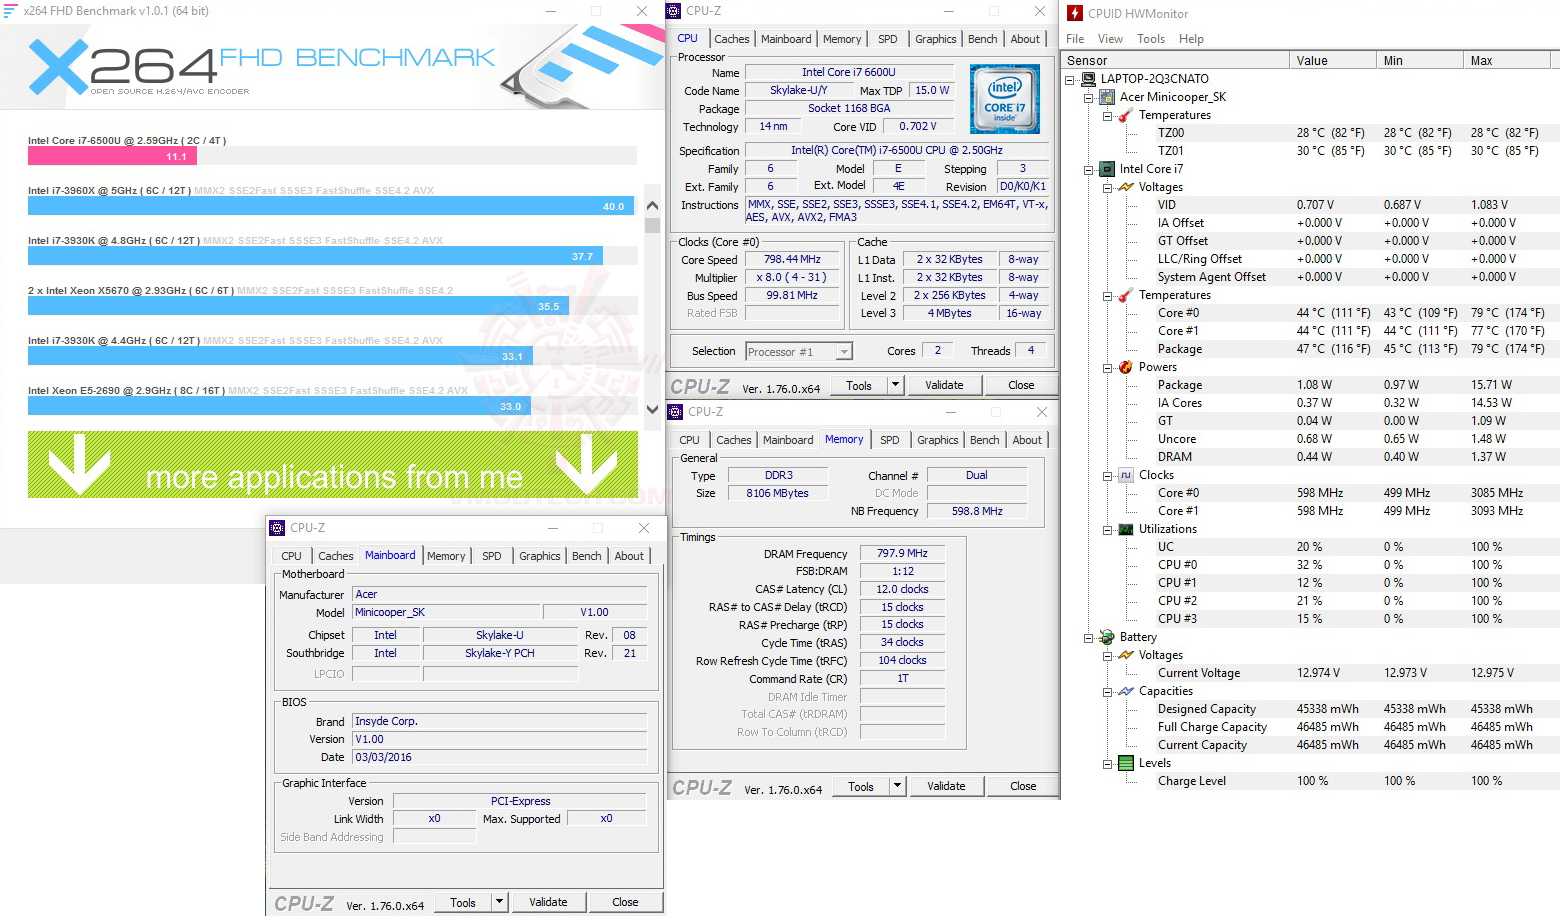Click the Temperatures thermometer icon under Acer Minicooper_SK
1560x923 pixels.
[1125, 114]
